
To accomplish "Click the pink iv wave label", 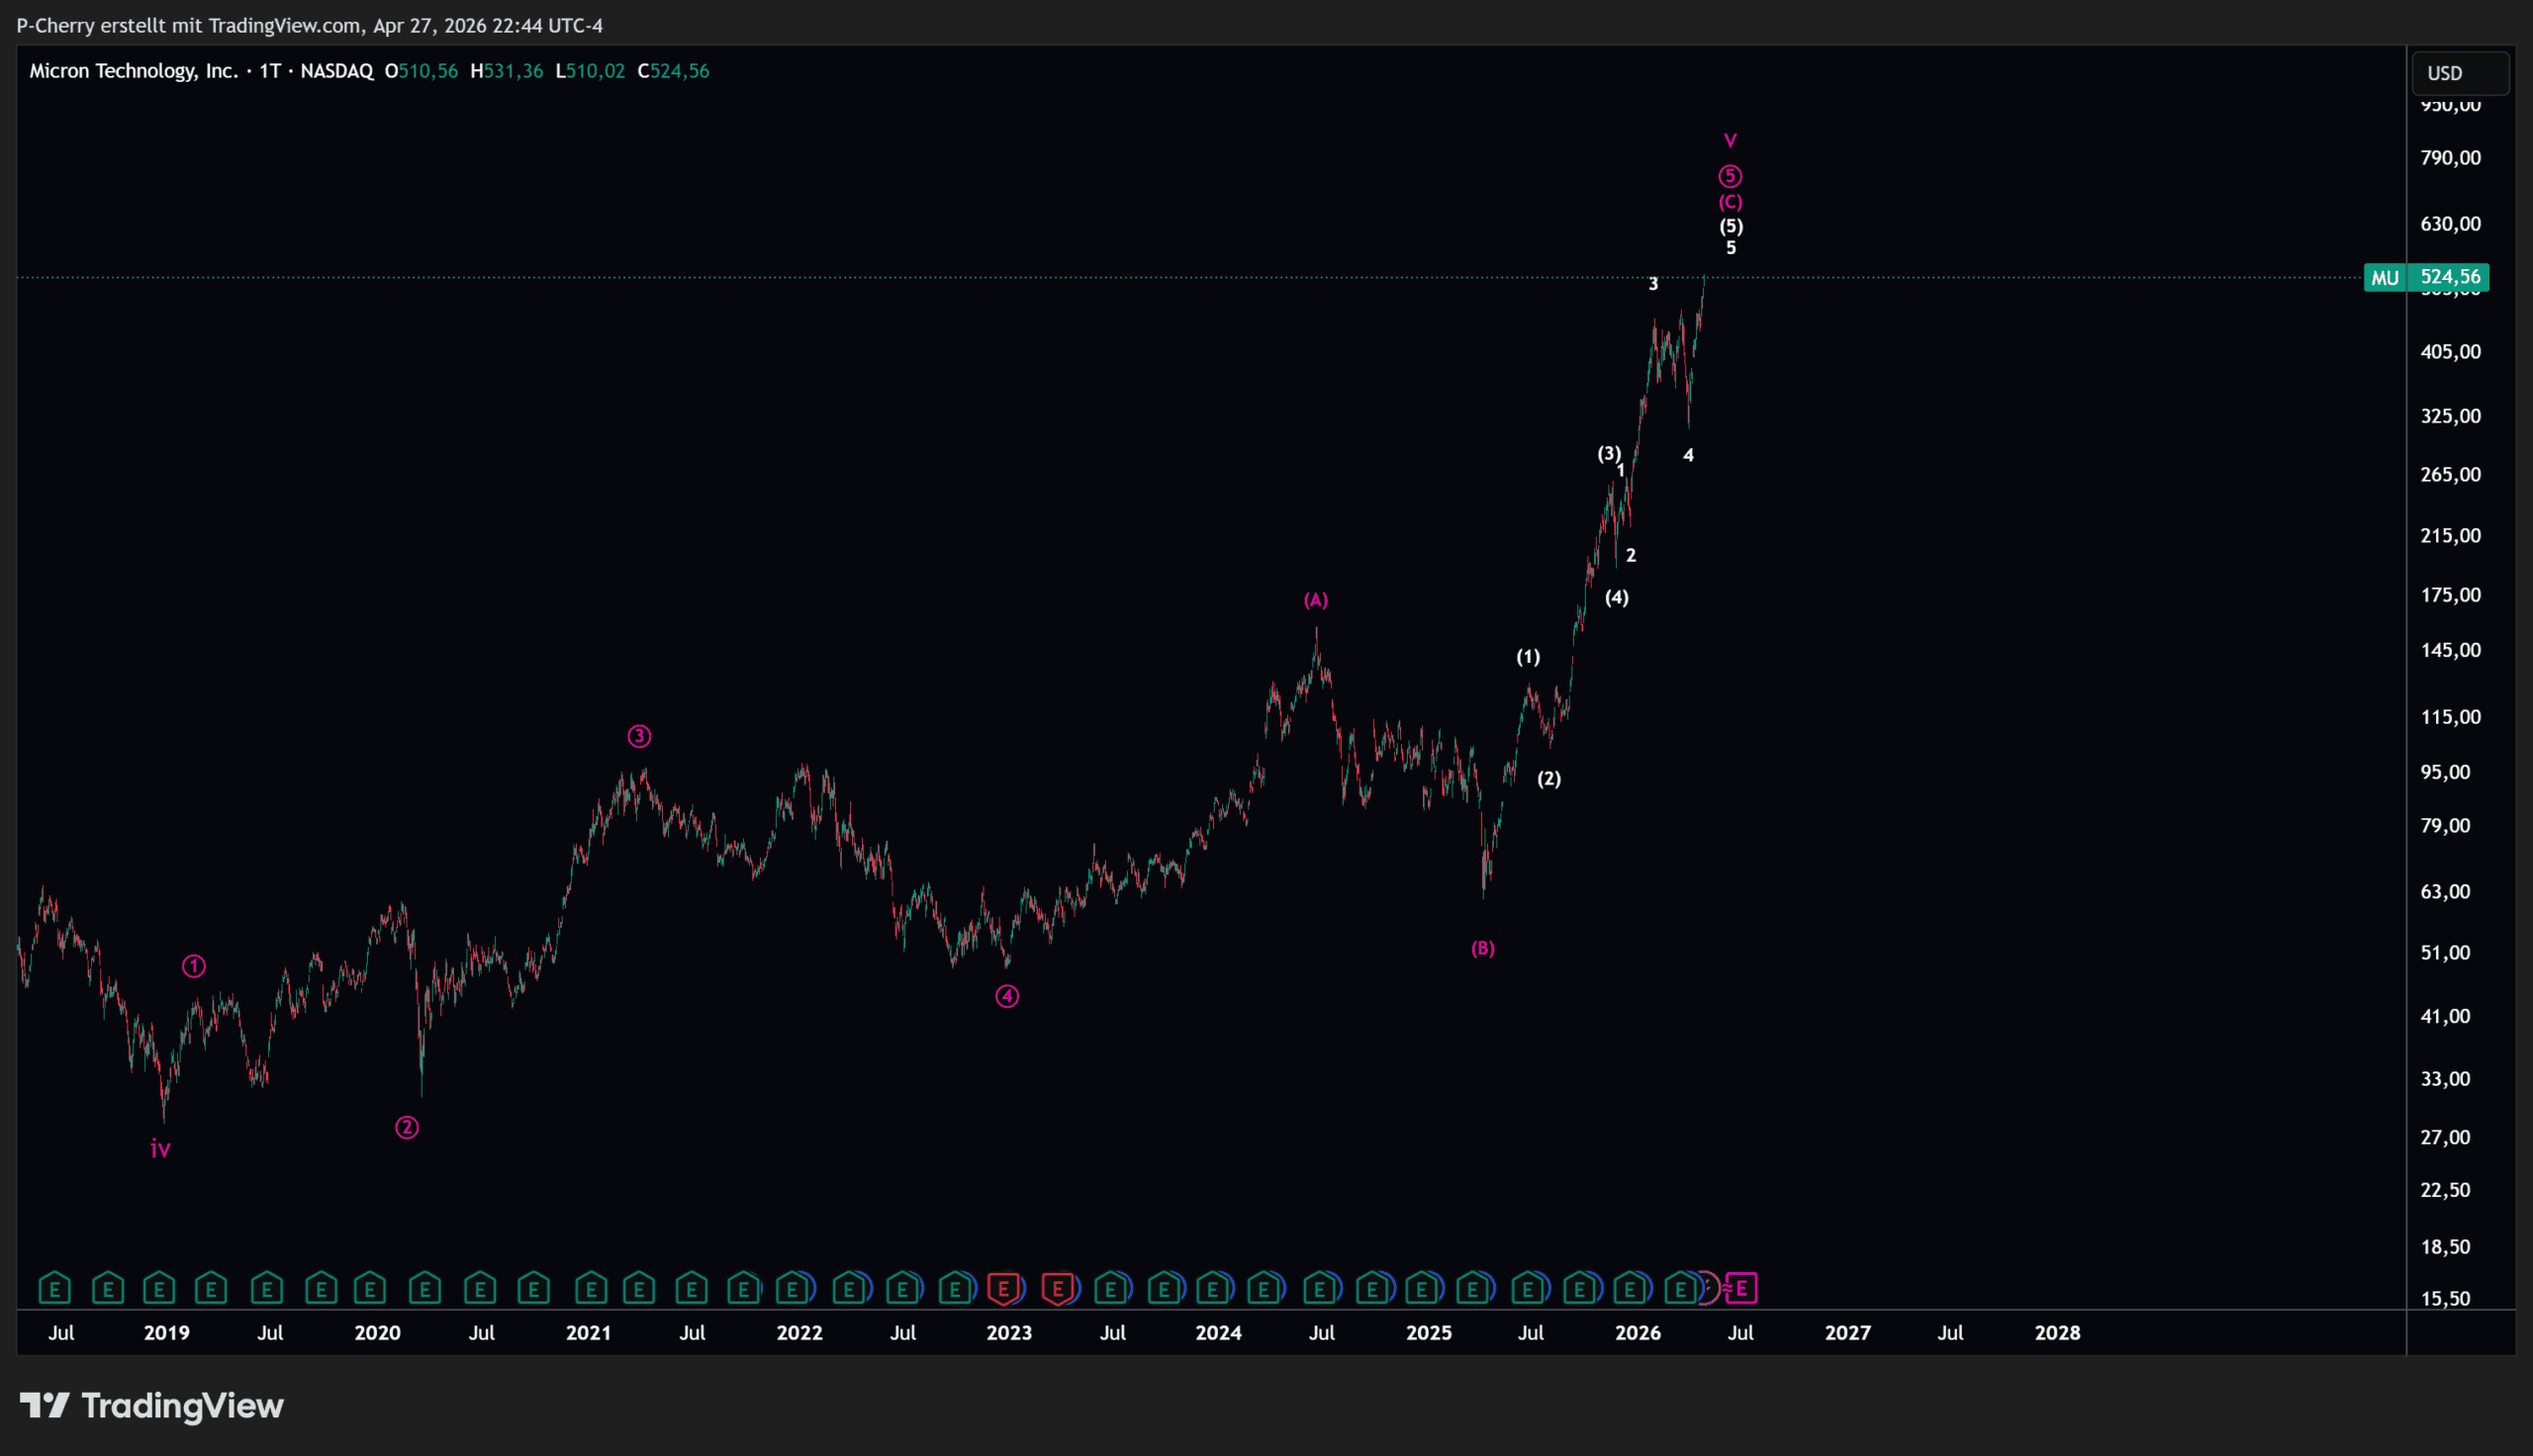I will point(160,1150).
